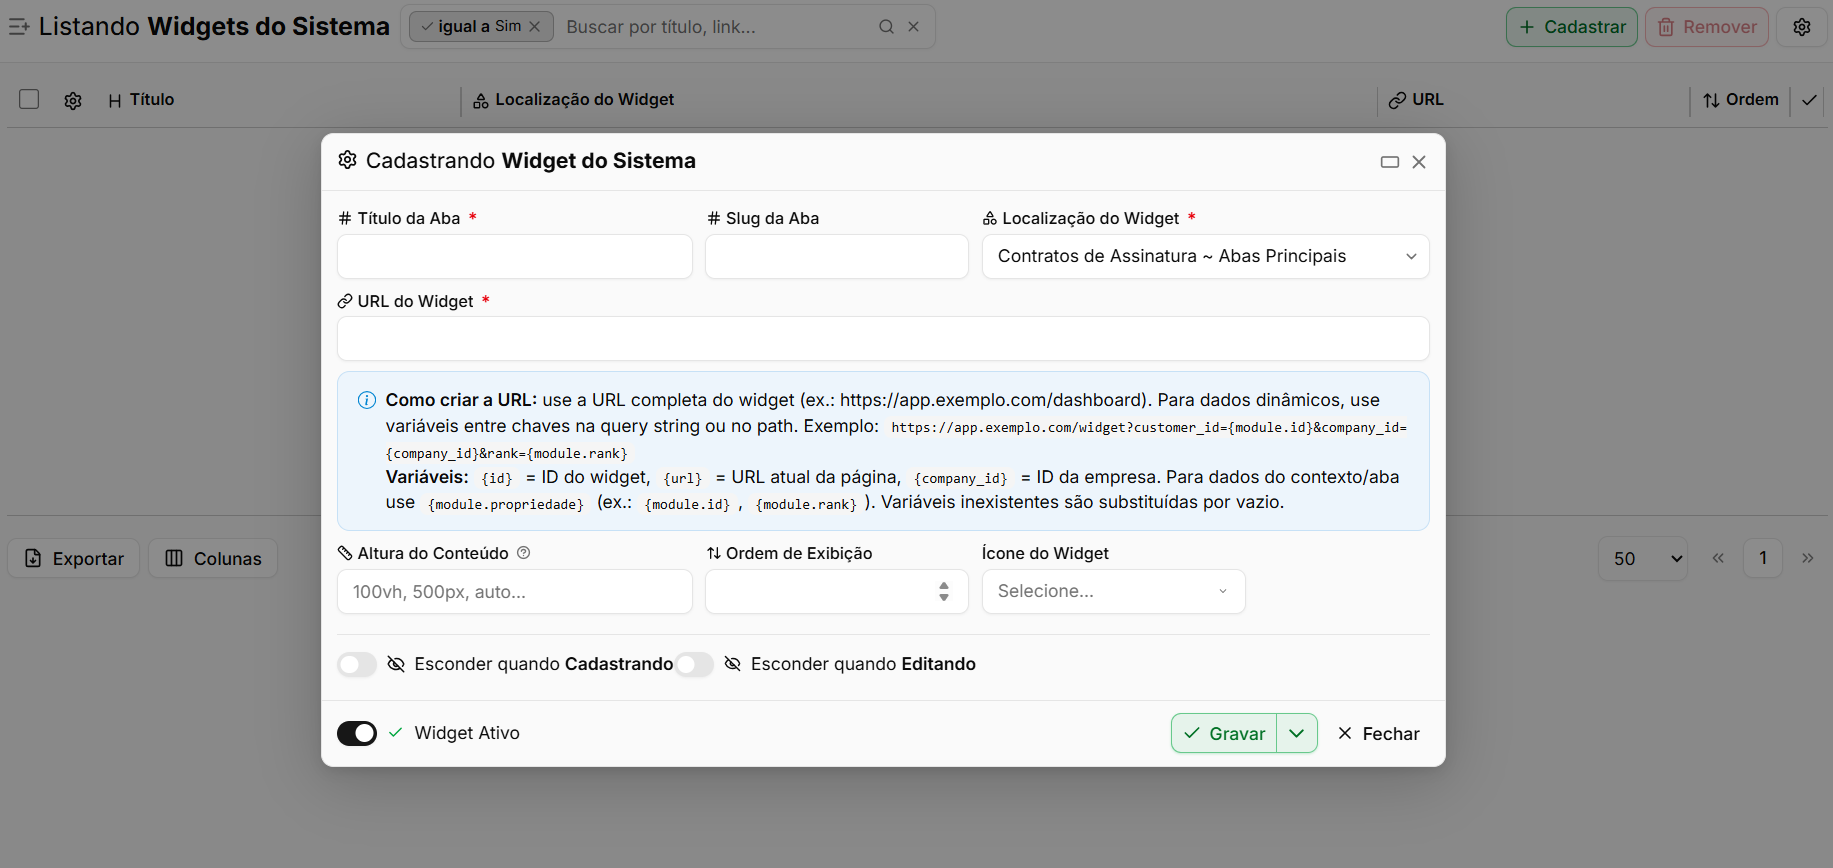
Task: Sort by the URL column header
Action: (x=1416, y=99)
